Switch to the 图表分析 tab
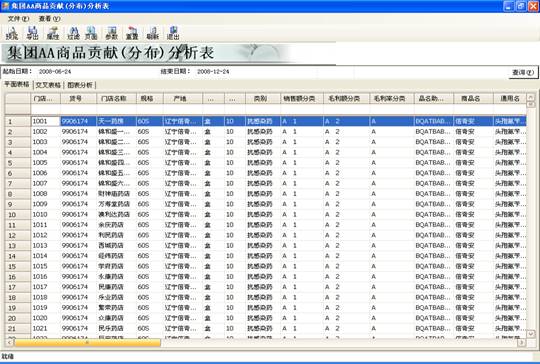Image resolution: width=540 pixels, height=364 pixels. pos(80,85)
